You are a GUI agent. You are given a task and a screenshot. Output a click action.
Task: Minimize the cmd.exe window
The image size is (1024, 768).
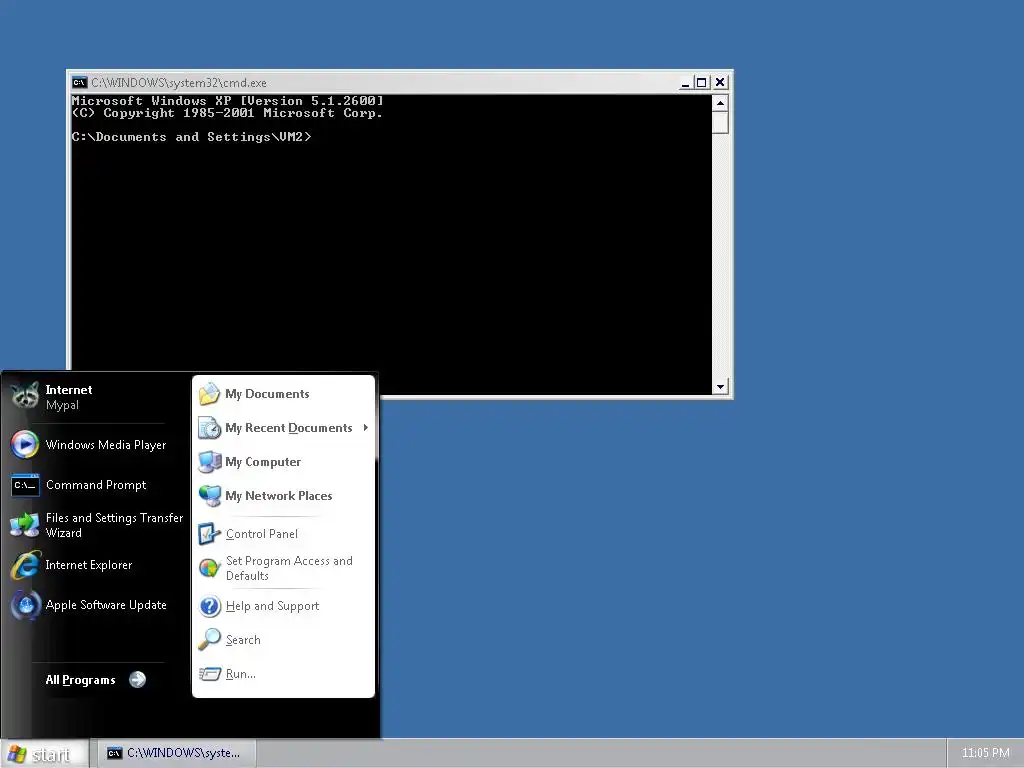pyautogui.click(x=685, y=82)
